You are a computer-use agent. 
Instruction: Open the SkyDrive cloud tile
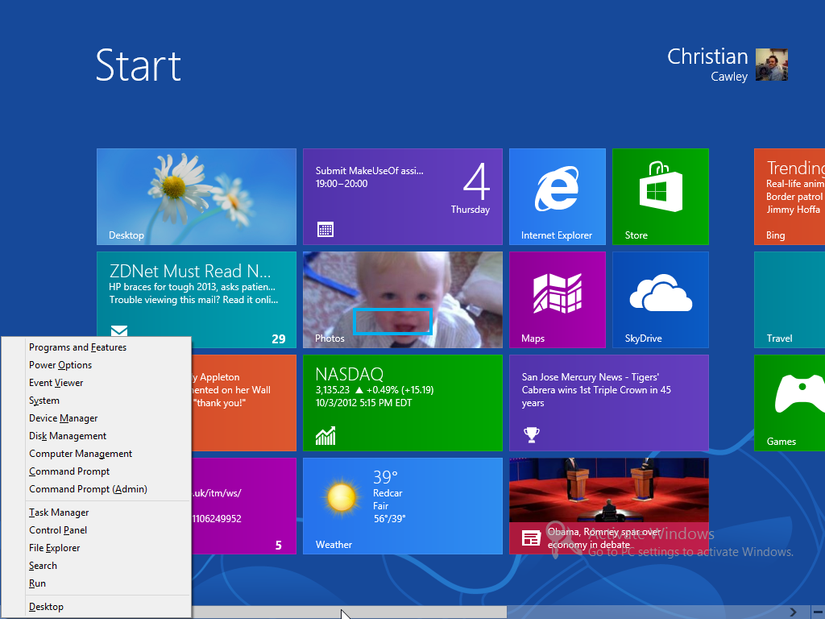(x=660, y=299)
